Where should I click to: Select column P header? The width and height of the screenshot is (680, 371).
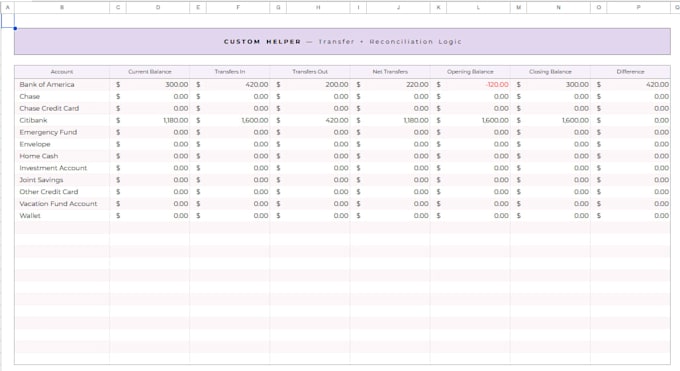(x=638, y=7)
